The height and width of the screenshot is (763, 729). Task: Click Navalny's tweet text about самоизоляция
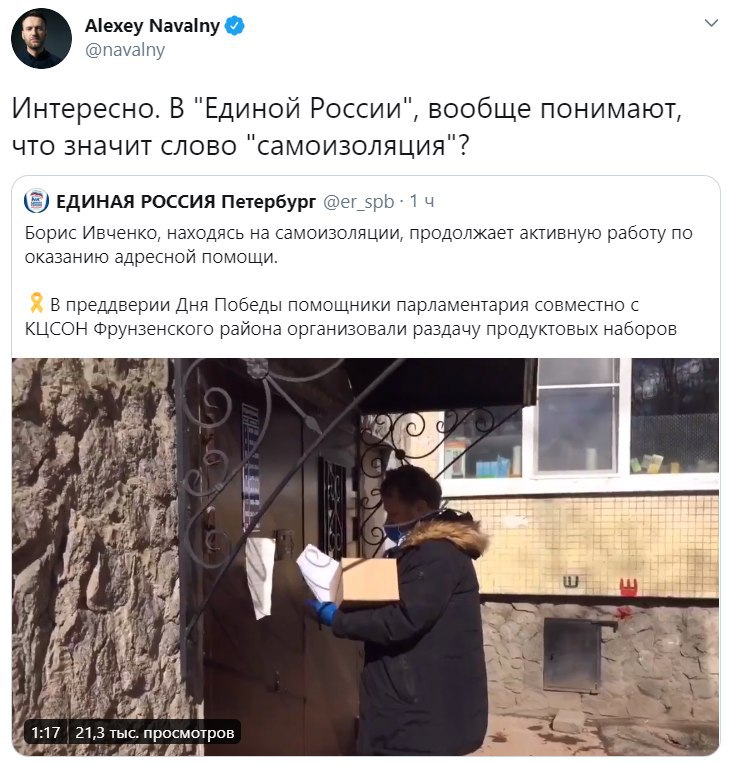[346, 127]
